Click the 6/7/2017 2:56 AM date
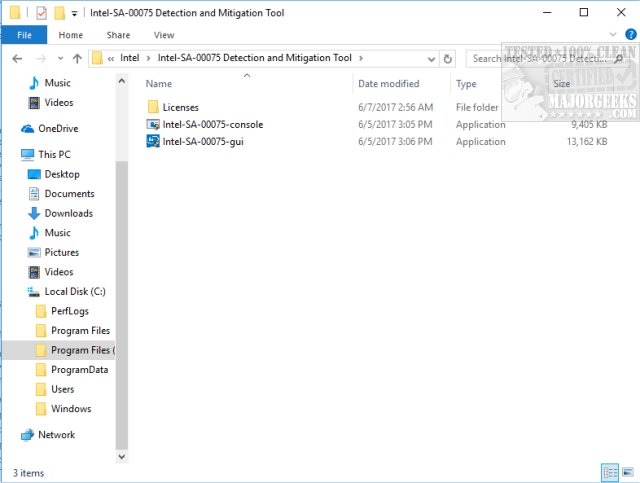The height and width of the screenshot is (483, 640). 395,107
